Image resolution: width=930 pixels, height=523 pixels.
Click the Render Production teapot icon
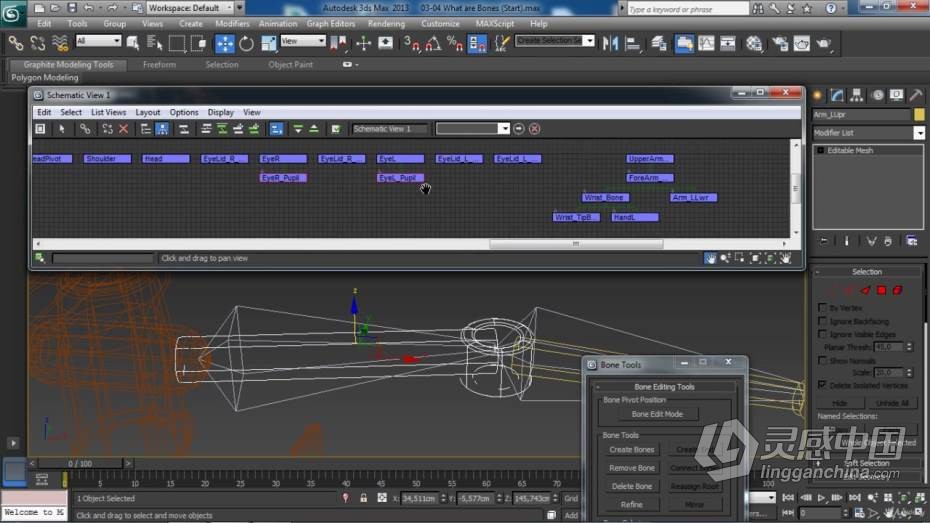point(823,43)
